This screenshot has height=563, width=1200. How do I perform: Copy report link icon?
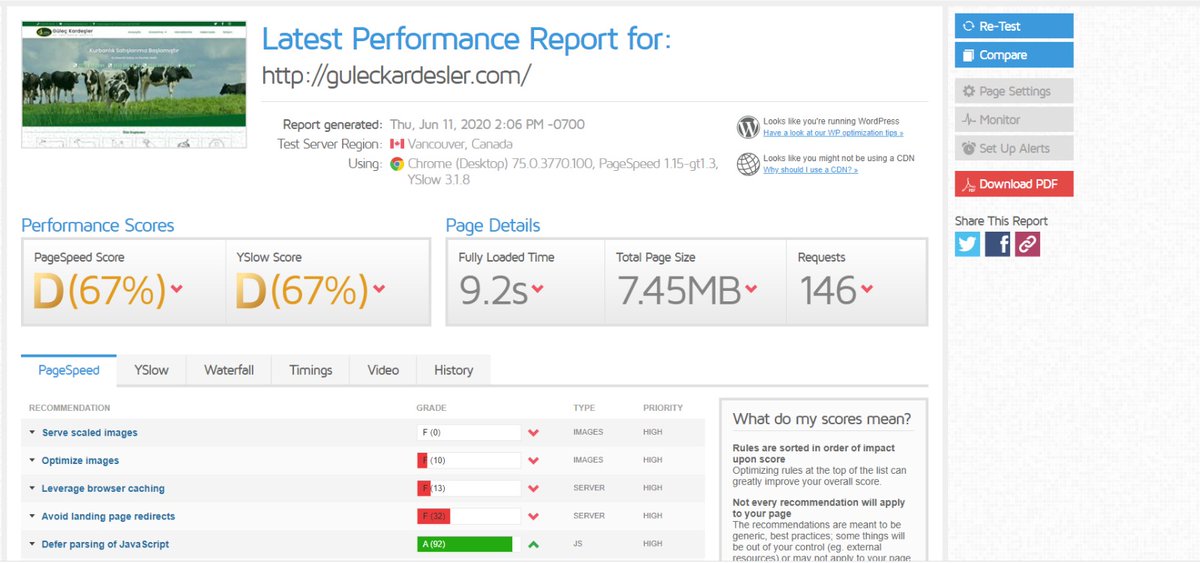click(x=1027, y=243)
